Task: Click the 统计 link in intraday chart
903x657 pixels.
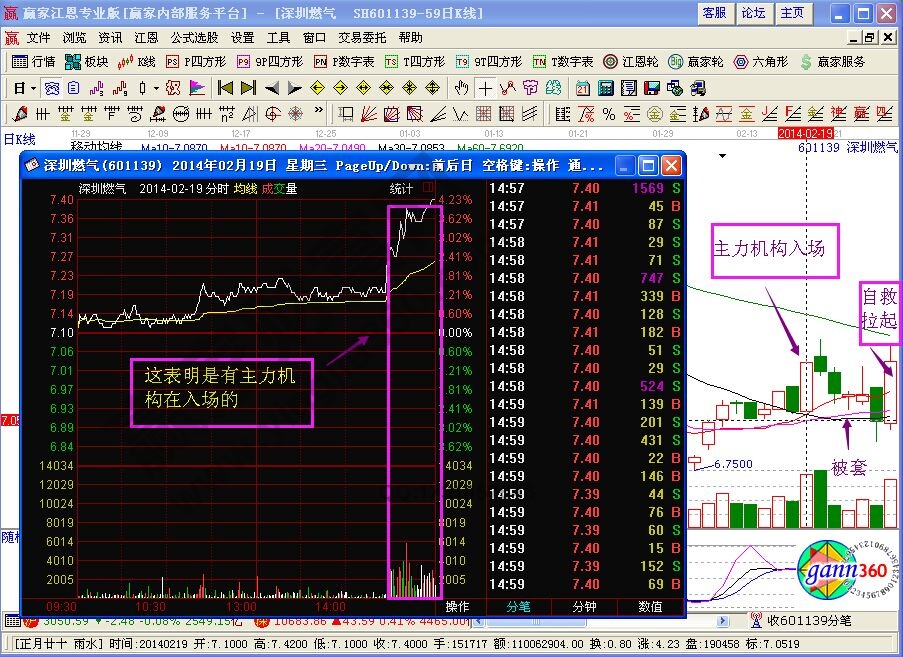Action: [x=401, y=188]
